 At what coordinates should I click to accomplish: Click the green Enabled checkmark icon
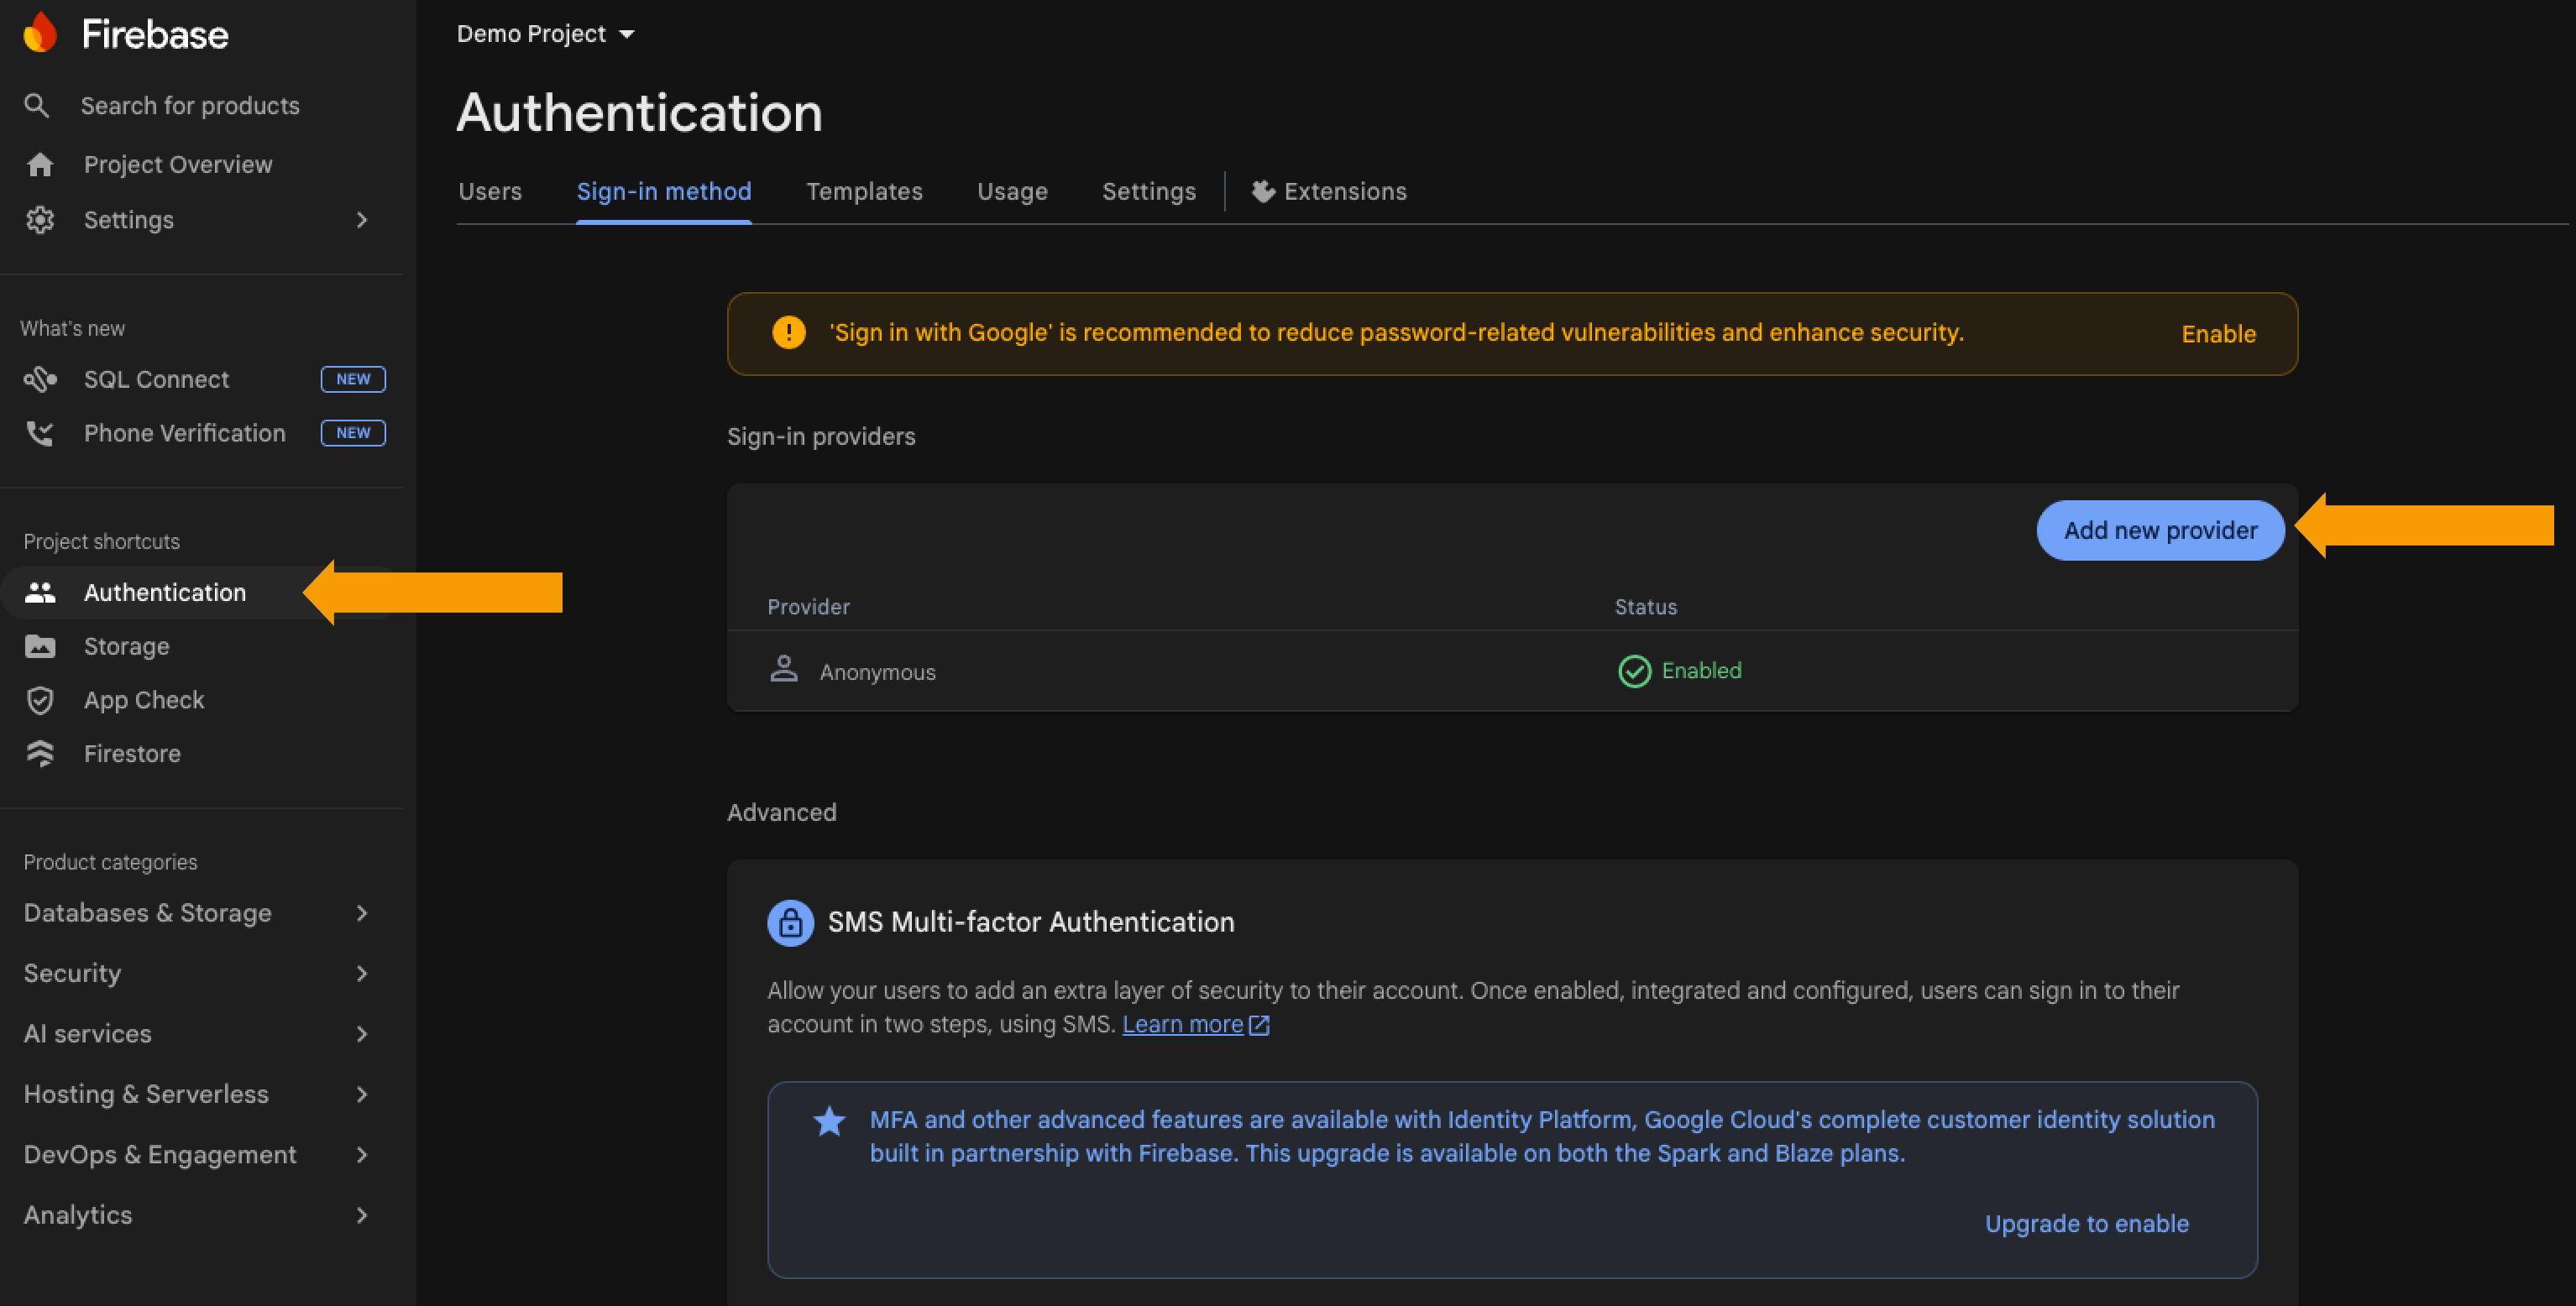(1634, 671)
